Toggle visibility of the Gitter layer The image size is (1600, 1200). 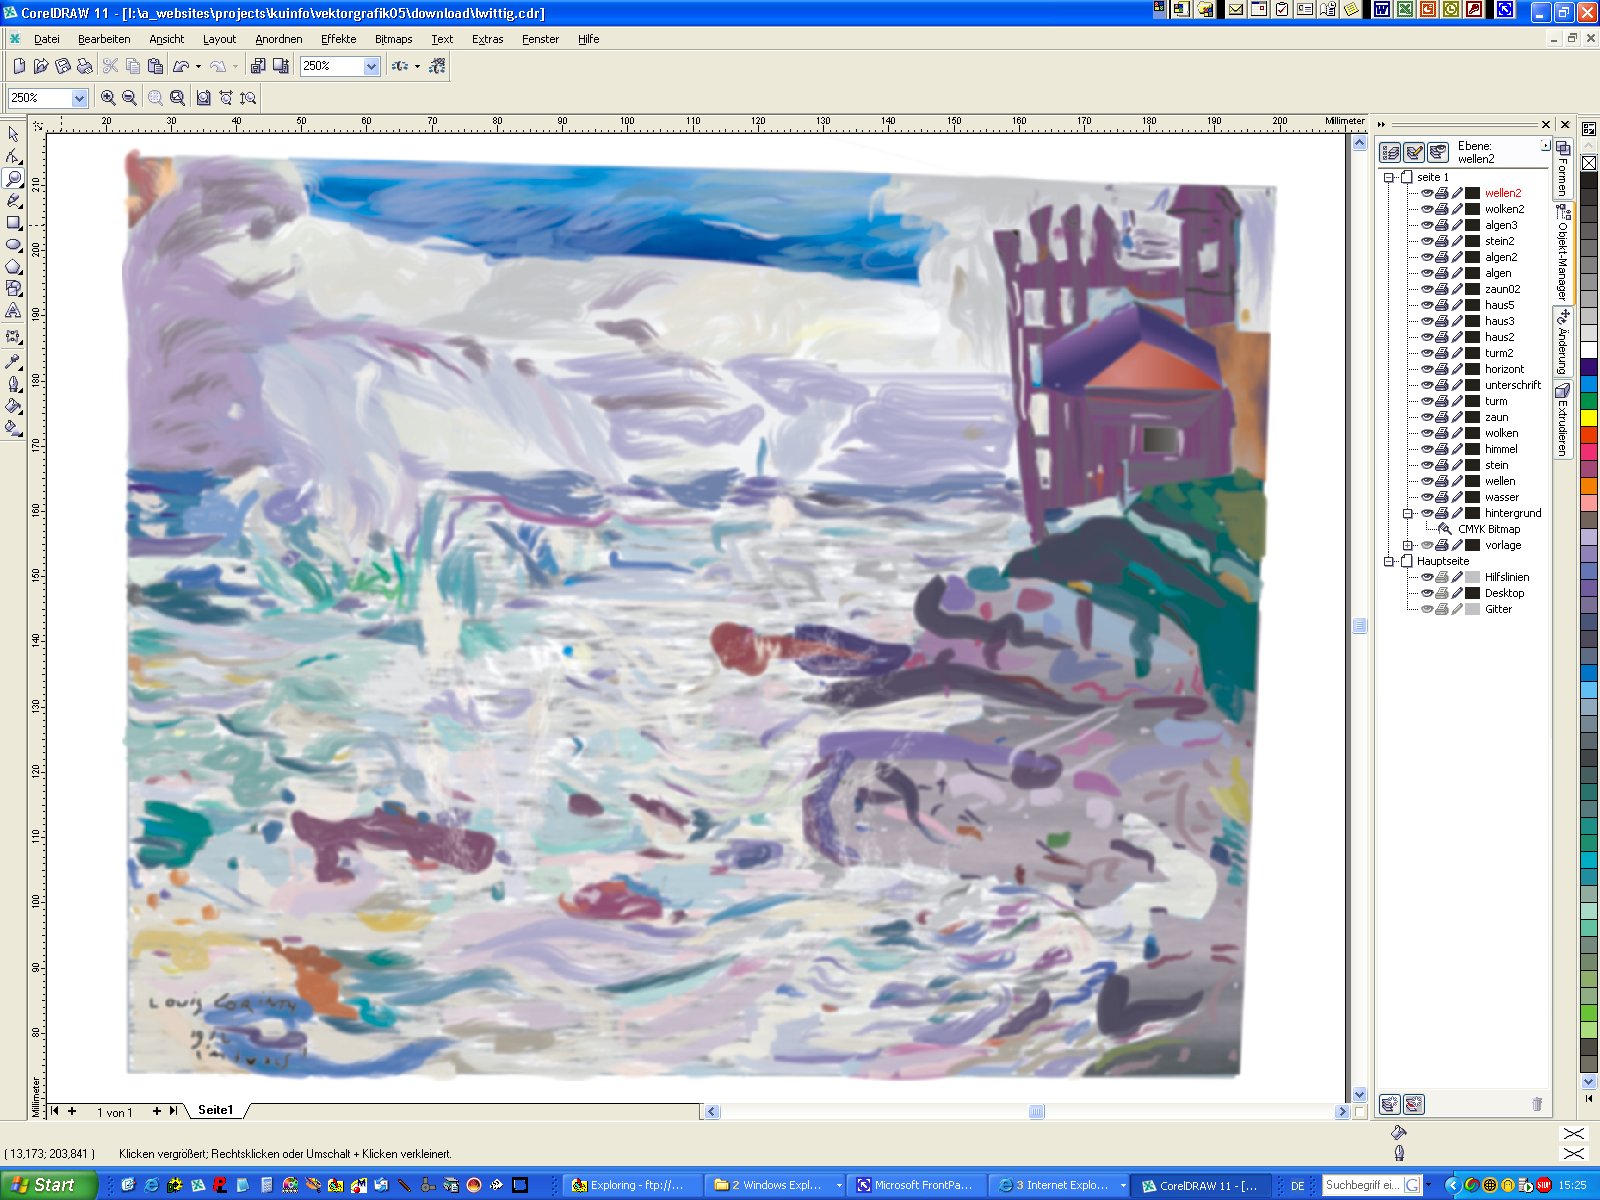click(x=1427, y=609)
